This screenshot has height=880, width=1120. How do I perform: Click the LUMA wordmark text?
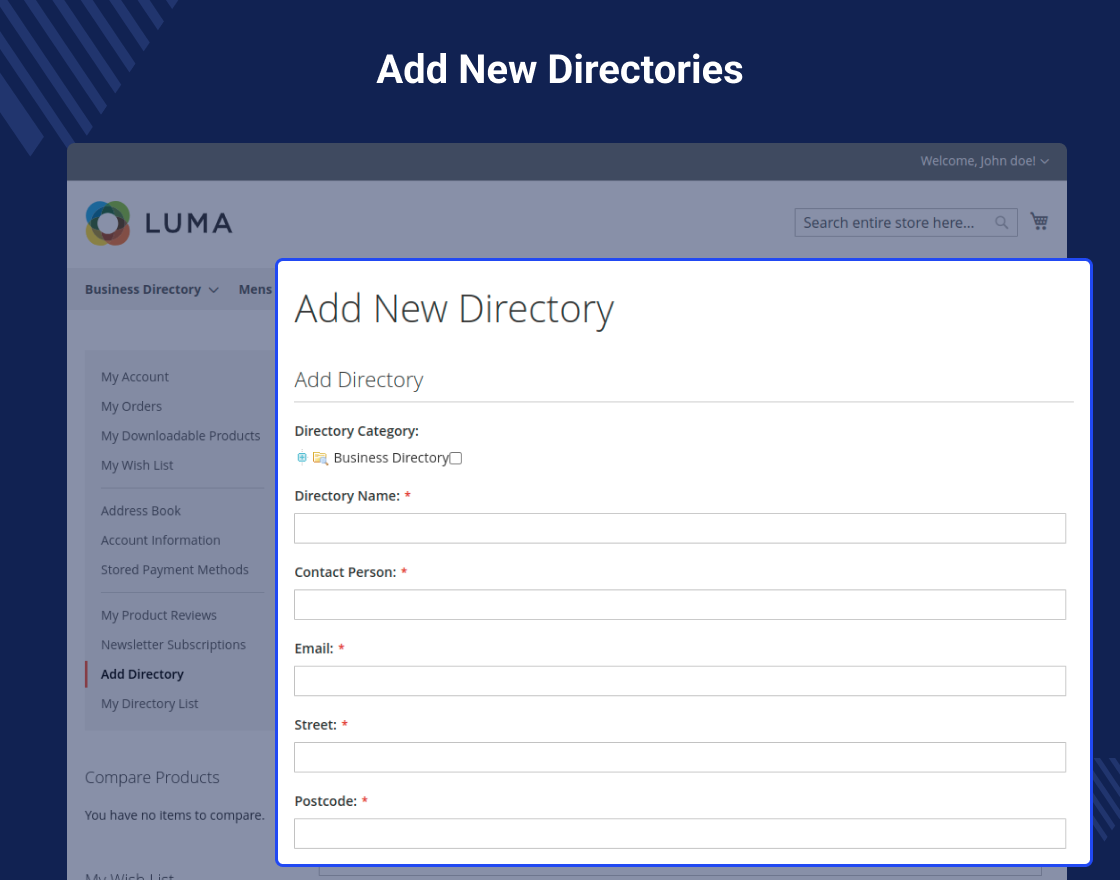click(189, 224)
